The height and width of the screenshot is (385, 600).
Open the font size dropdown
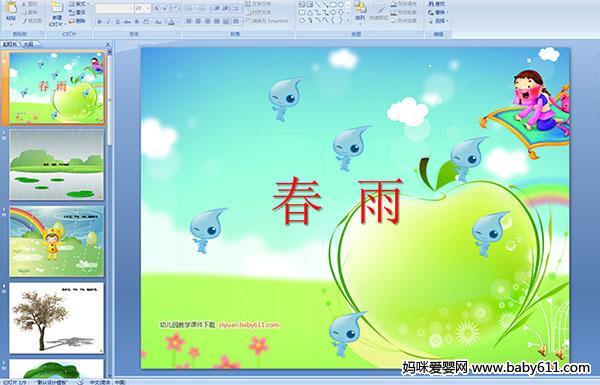(143, 8)
